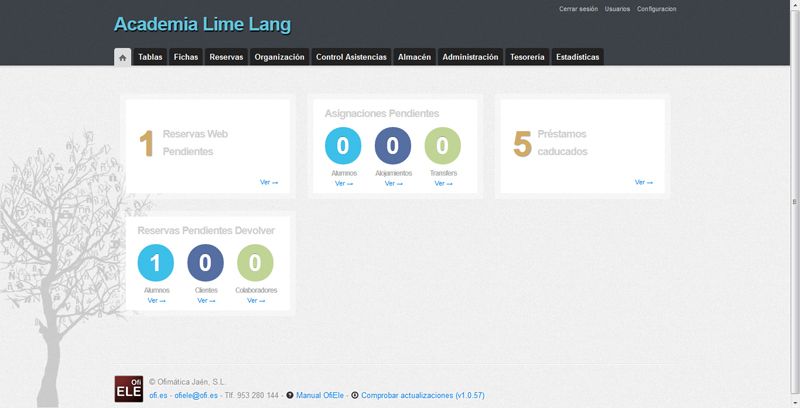Click the Cerrar sesión link
The width and height of the screenshot is (800, 408).
point(578,8)
